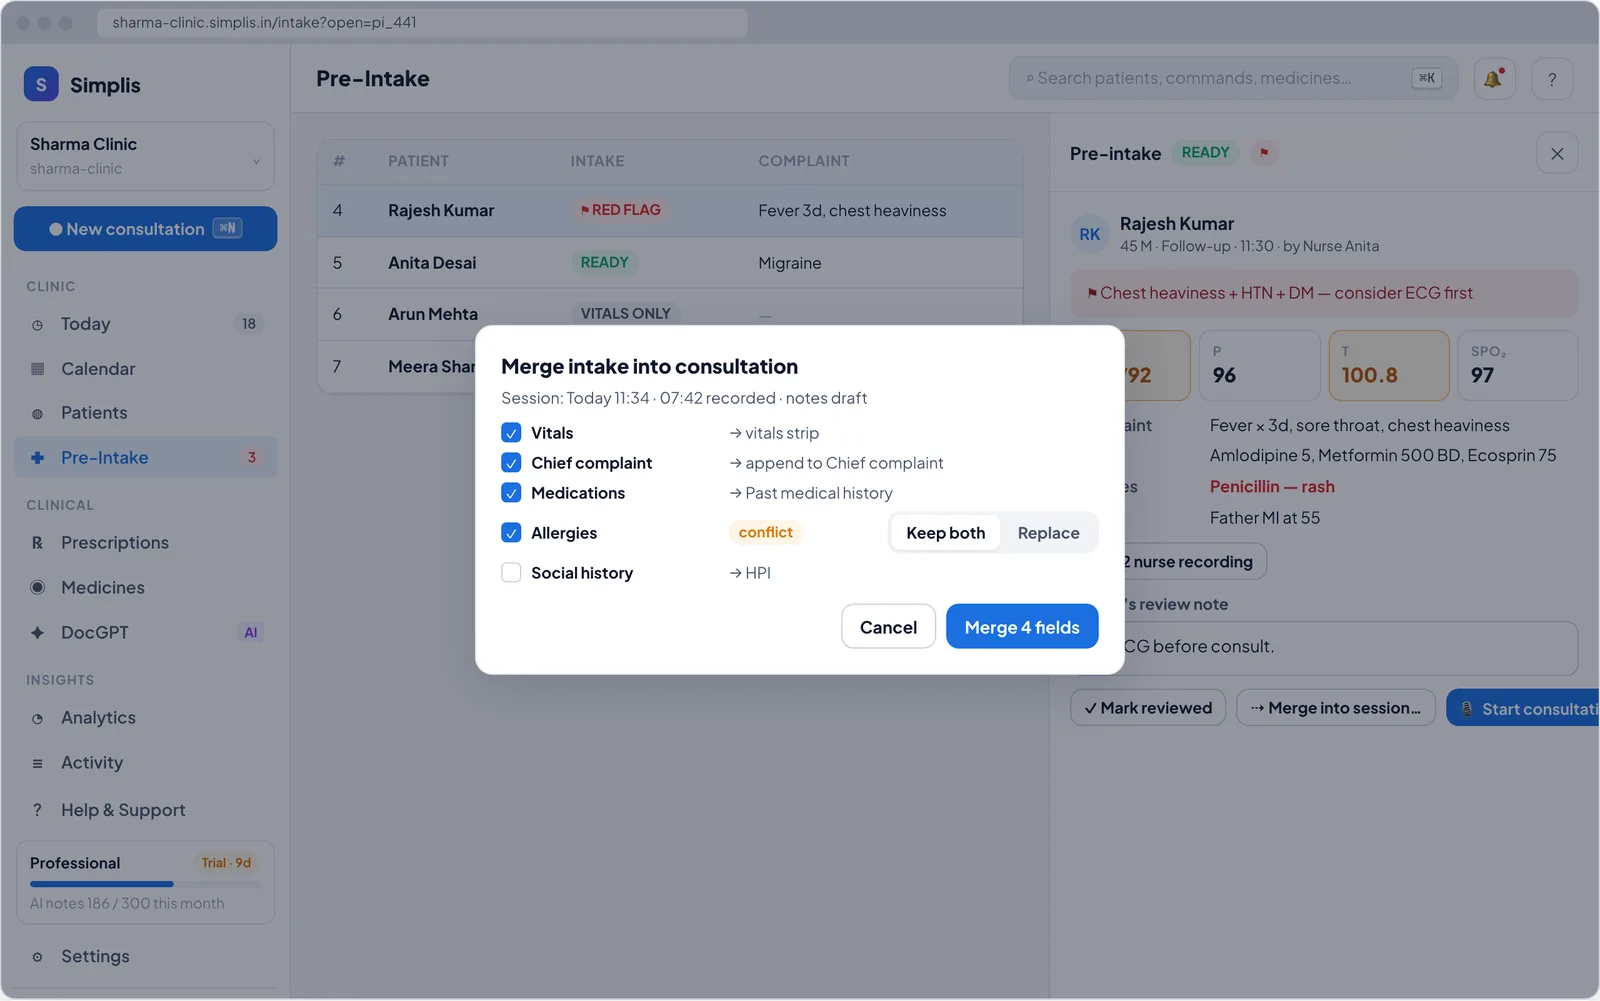The image size is (1600, 1001).
Task: Click the Merge 4 fields button
Action: point(1022,627)
